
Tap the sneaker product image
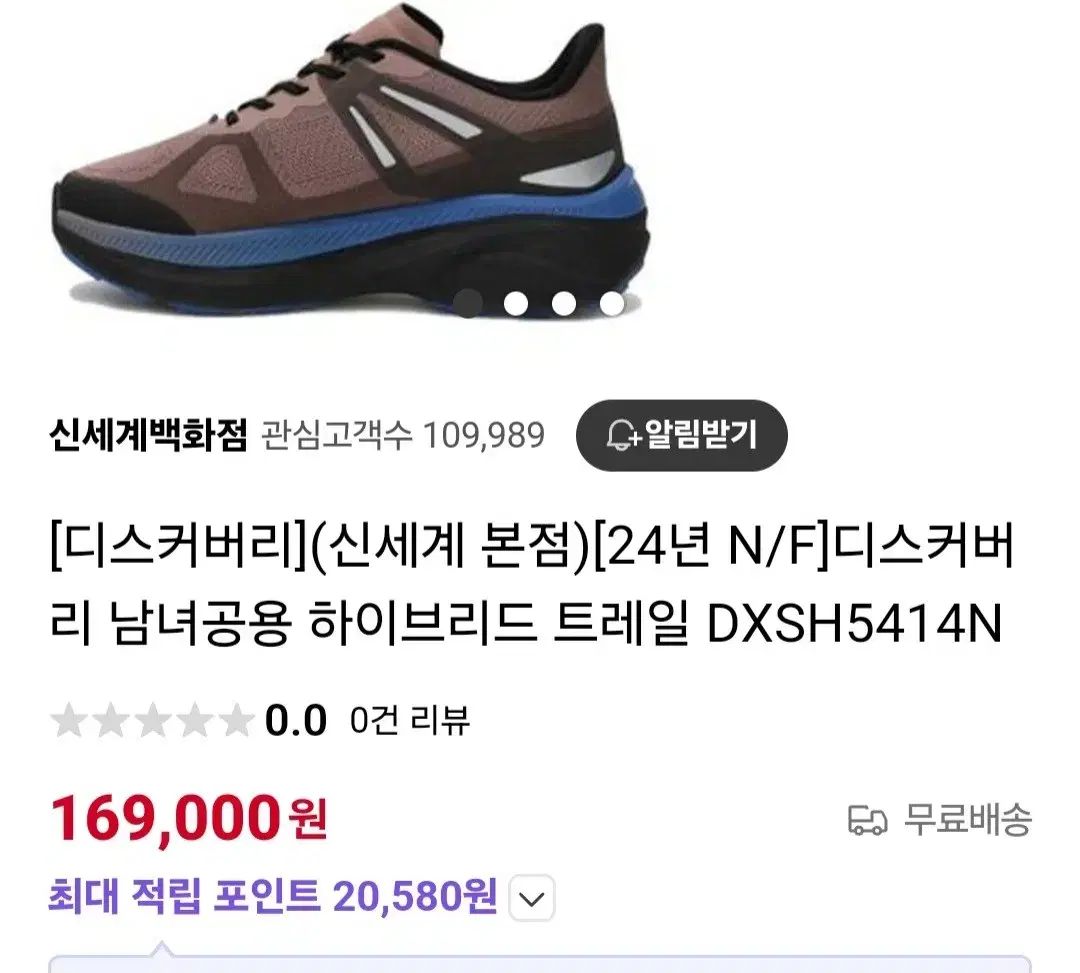[x=352, y=163]
